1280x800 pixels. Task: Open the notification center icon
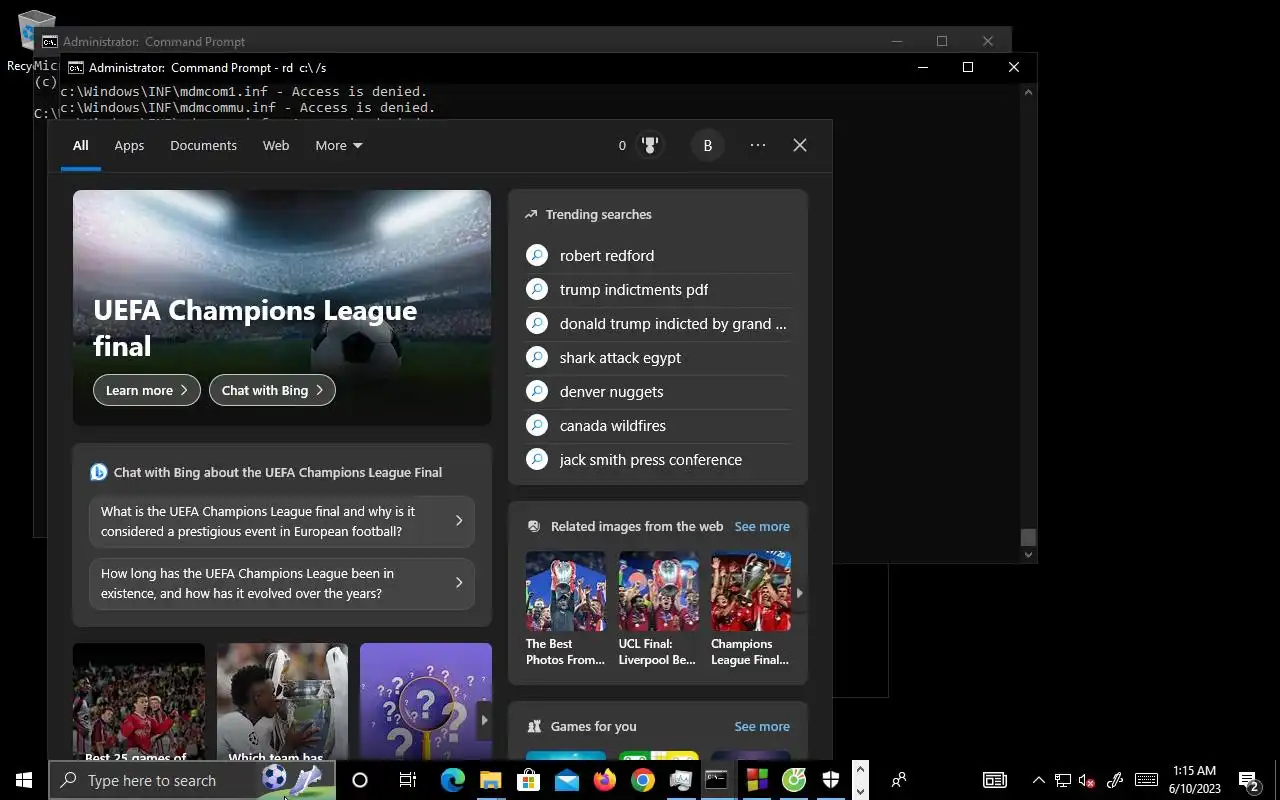click(x=1249, y=780)
